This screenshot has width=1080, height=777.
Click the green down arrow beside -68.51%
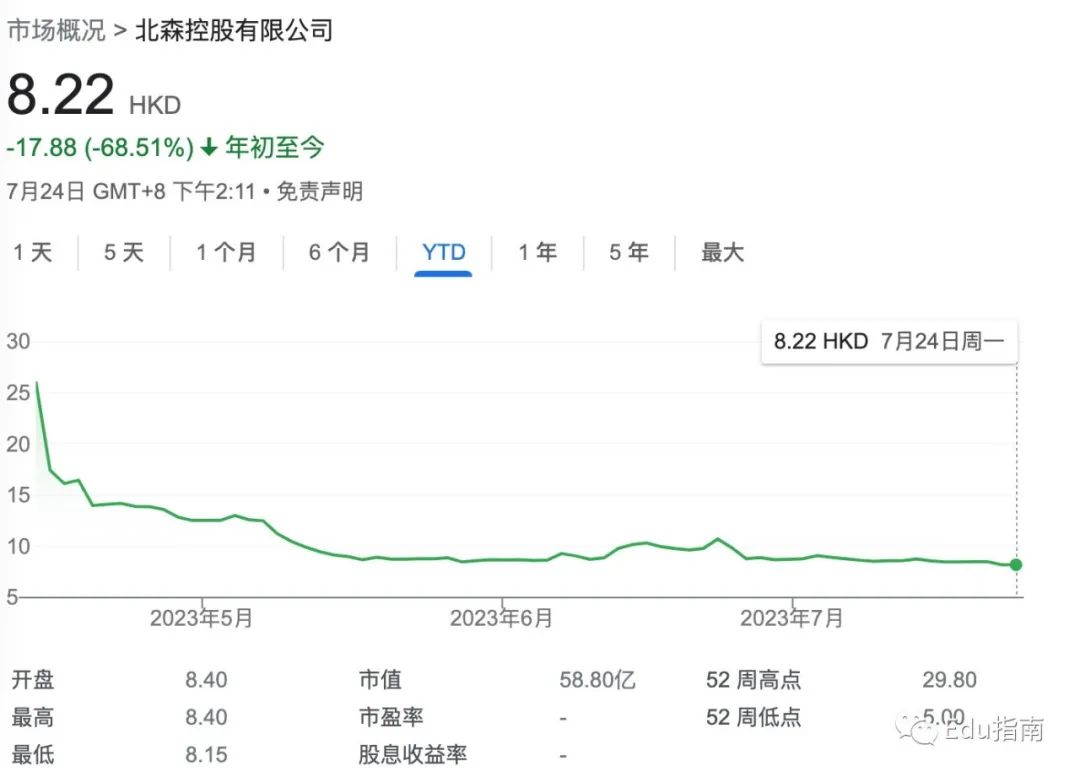click(209, 147)
